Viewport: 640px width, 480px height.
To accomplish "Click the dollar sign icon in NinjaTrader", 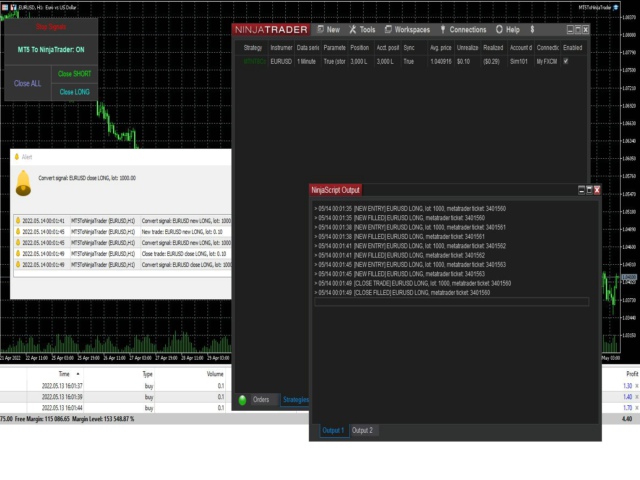I will tap(532, 29).
